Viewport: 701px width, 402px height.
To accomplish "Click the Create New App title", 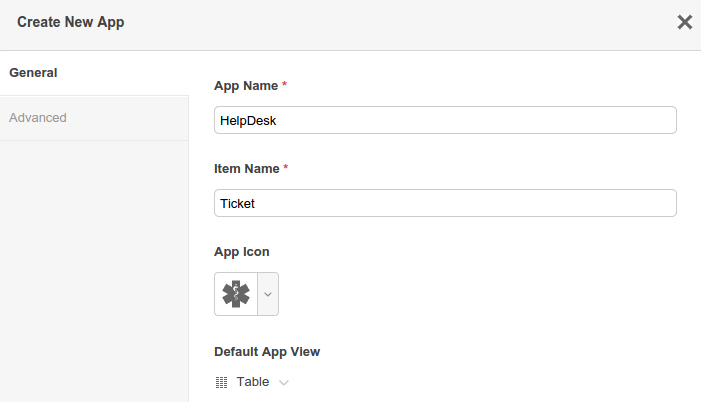I will pos(71,22).
